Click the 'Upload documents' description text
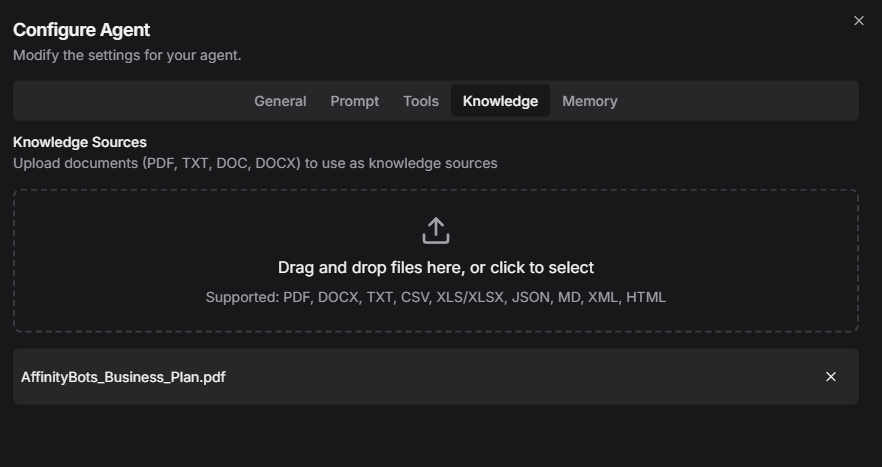Screen dimensions: 882x467 pyautogui.click(x=255, y=163)
